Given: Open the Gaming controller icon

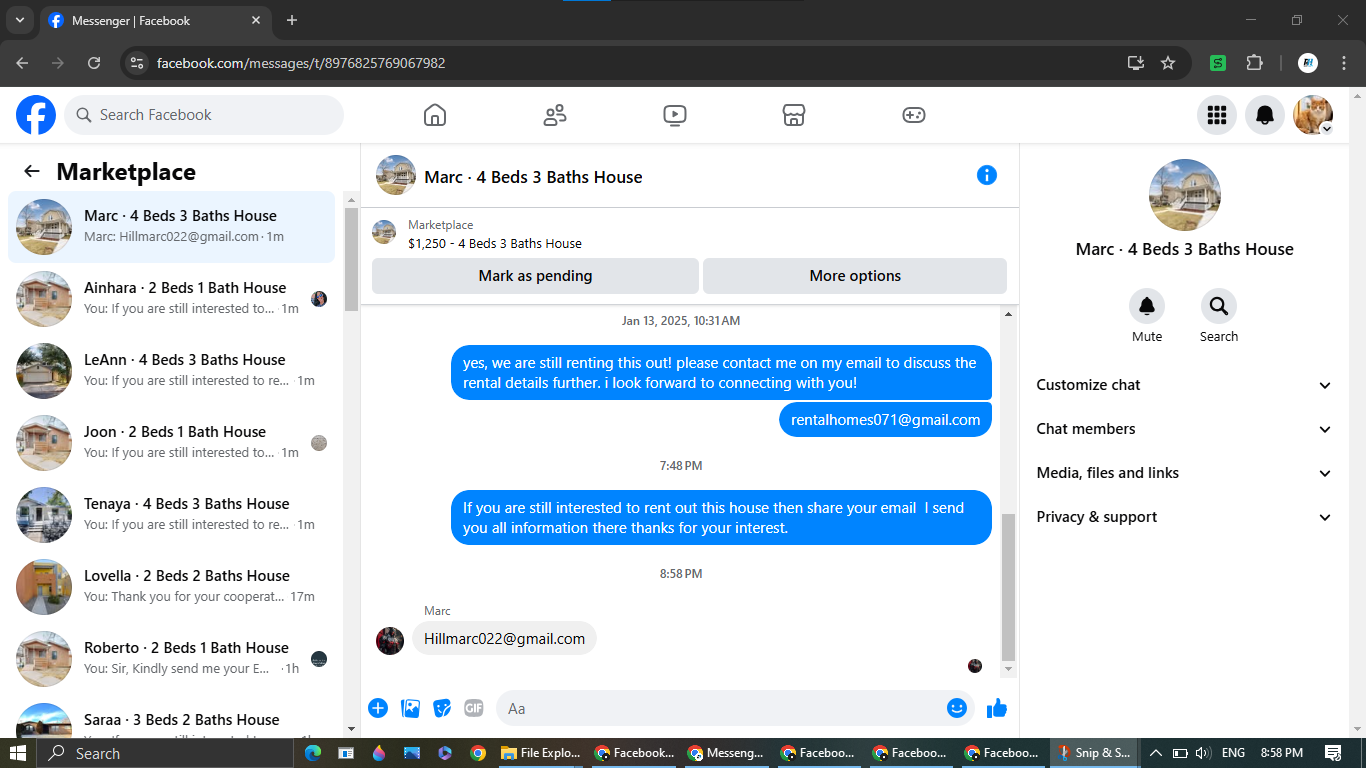Looking at the screenshot, I should coord(914,115).
